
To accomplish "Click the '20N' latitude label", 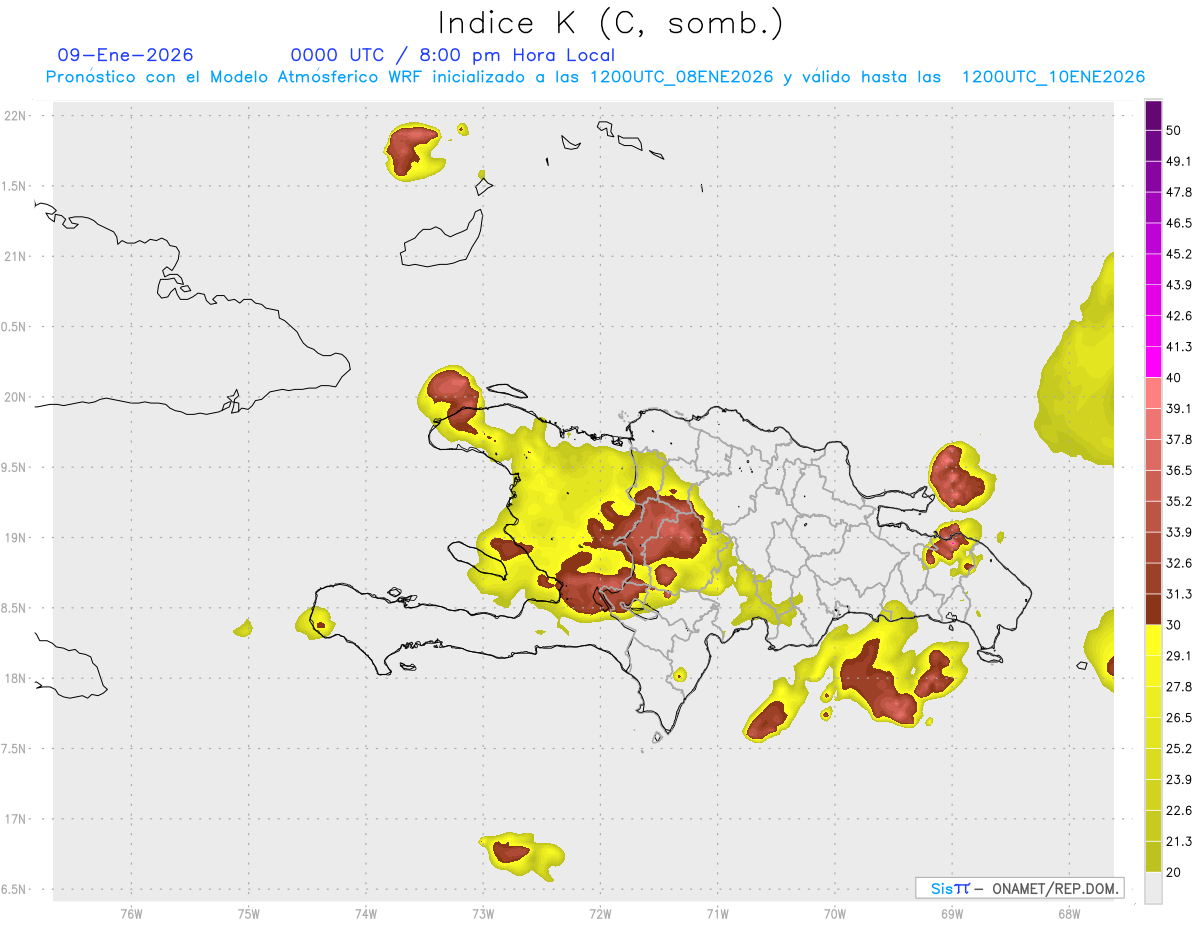I will click(x=15, y=397).
